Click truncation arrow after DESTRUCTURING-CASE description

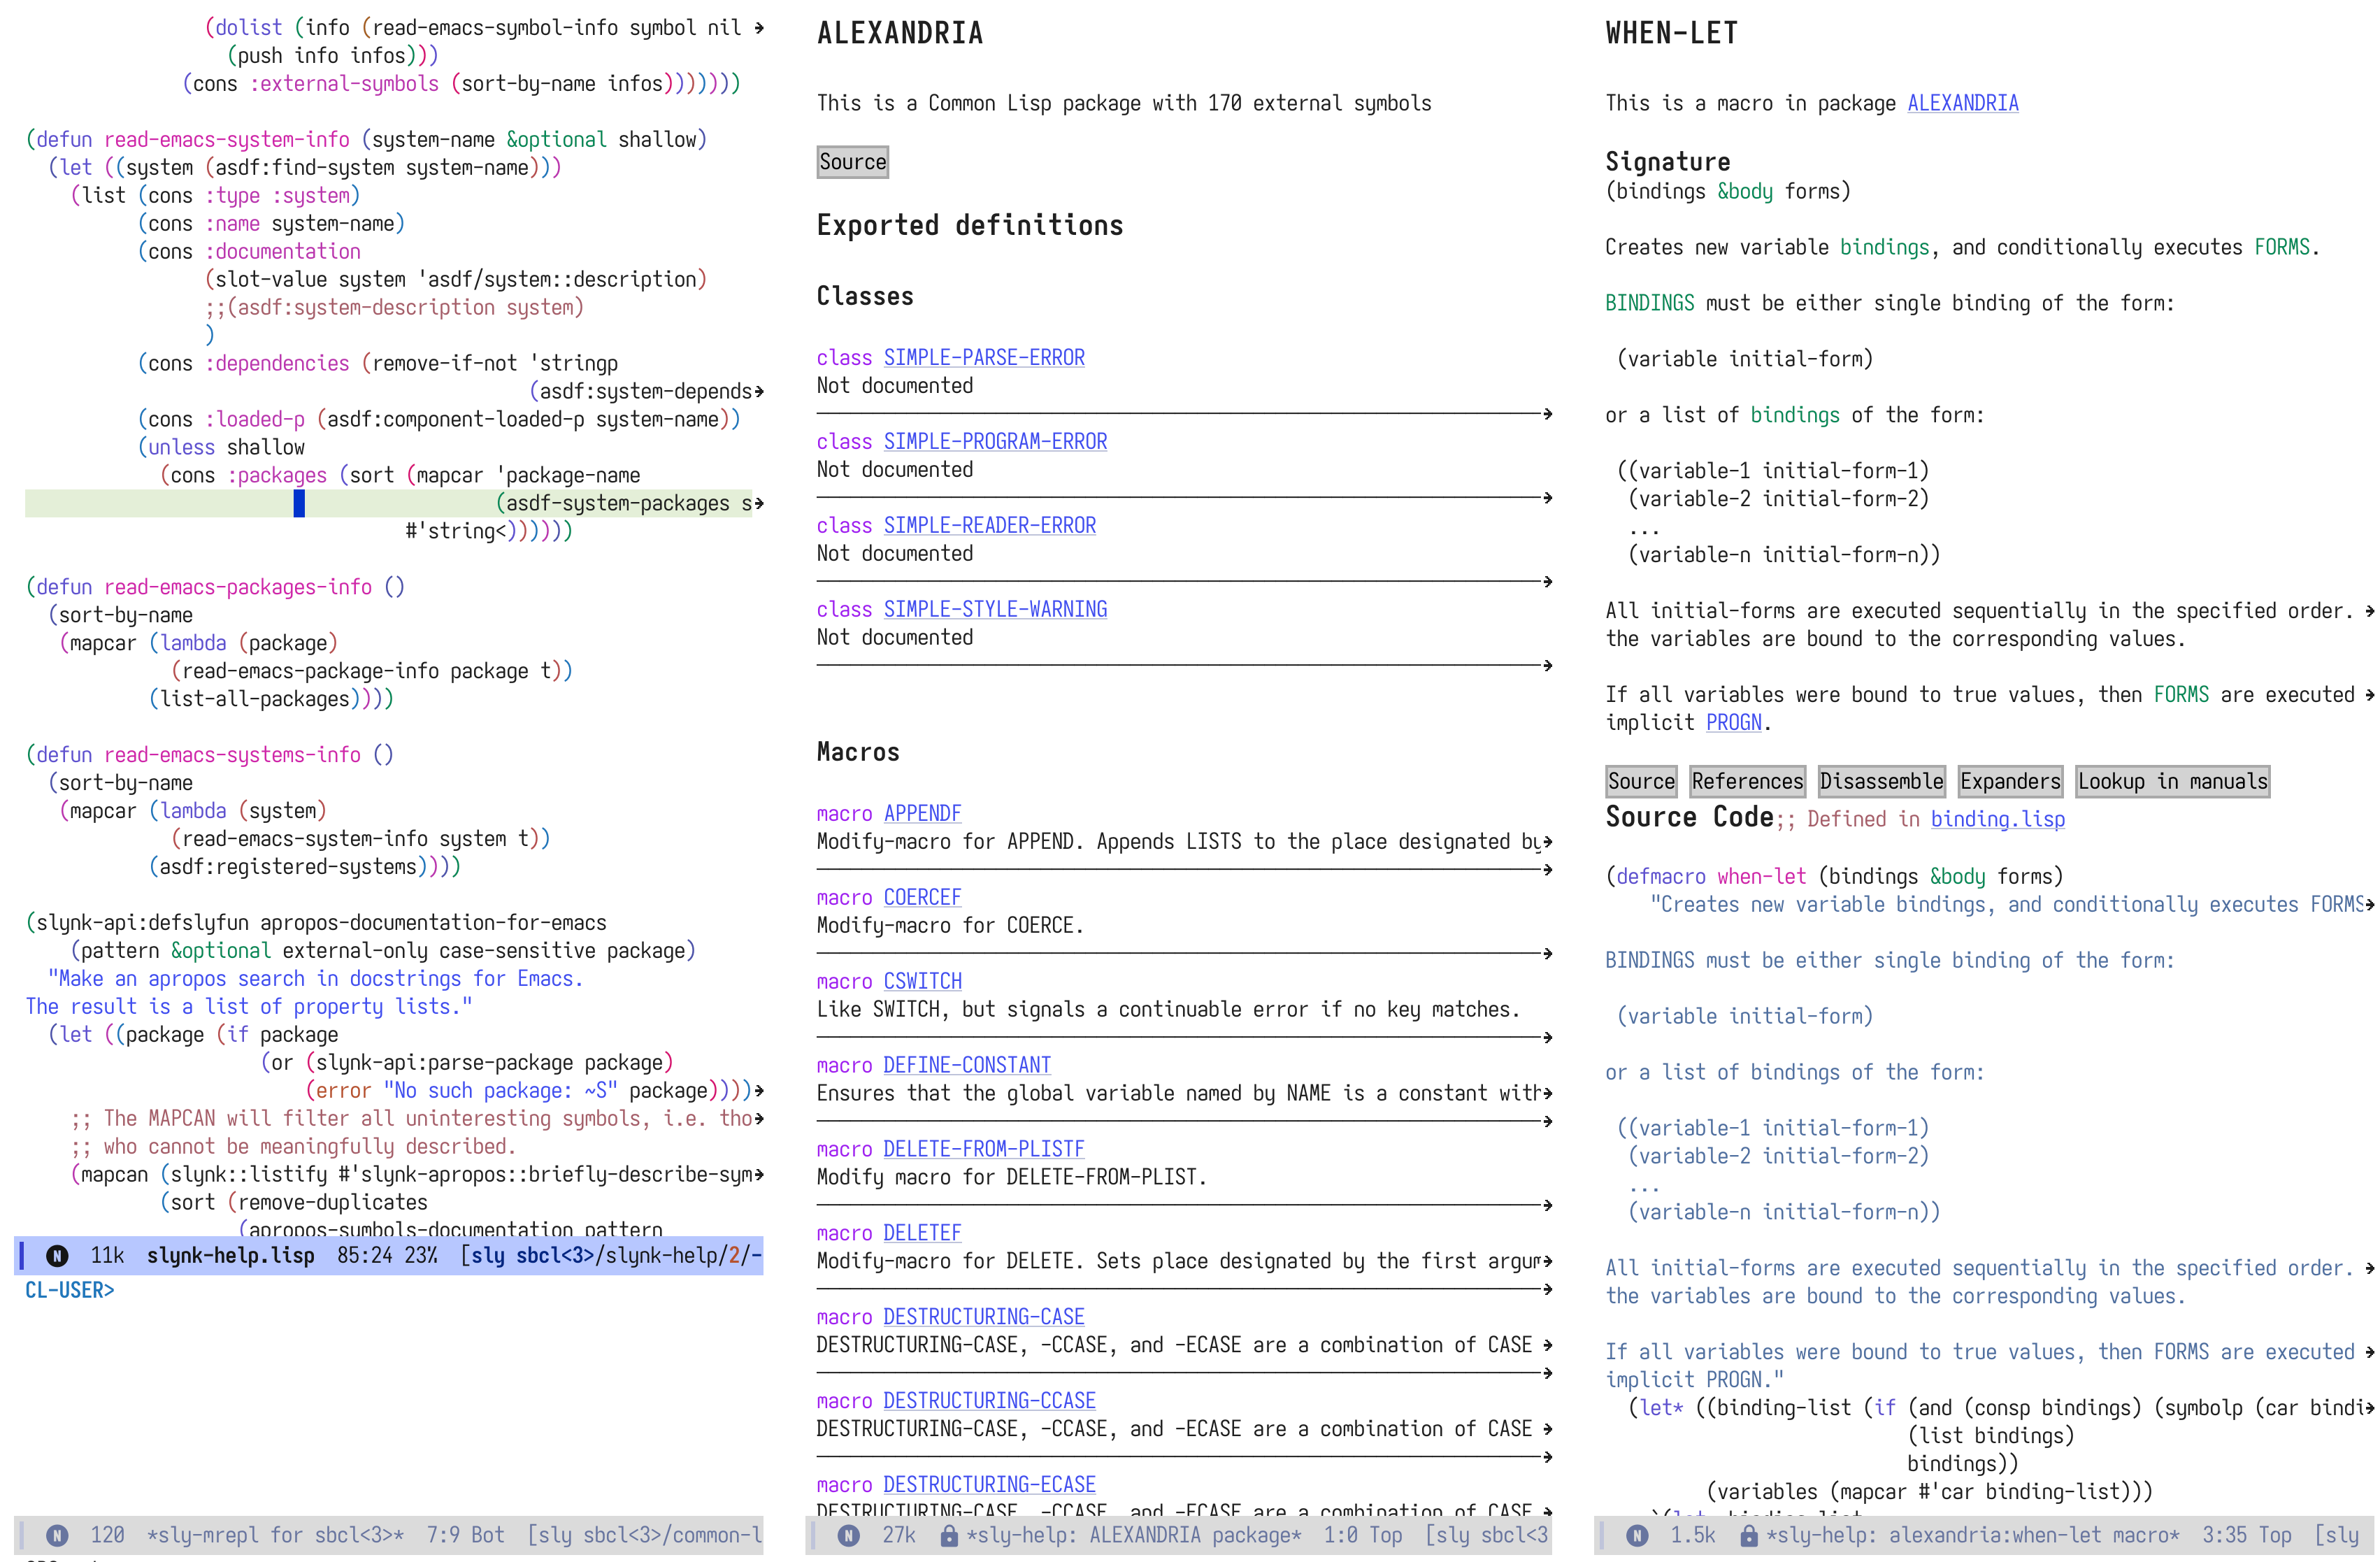tap(1547, 1345)
